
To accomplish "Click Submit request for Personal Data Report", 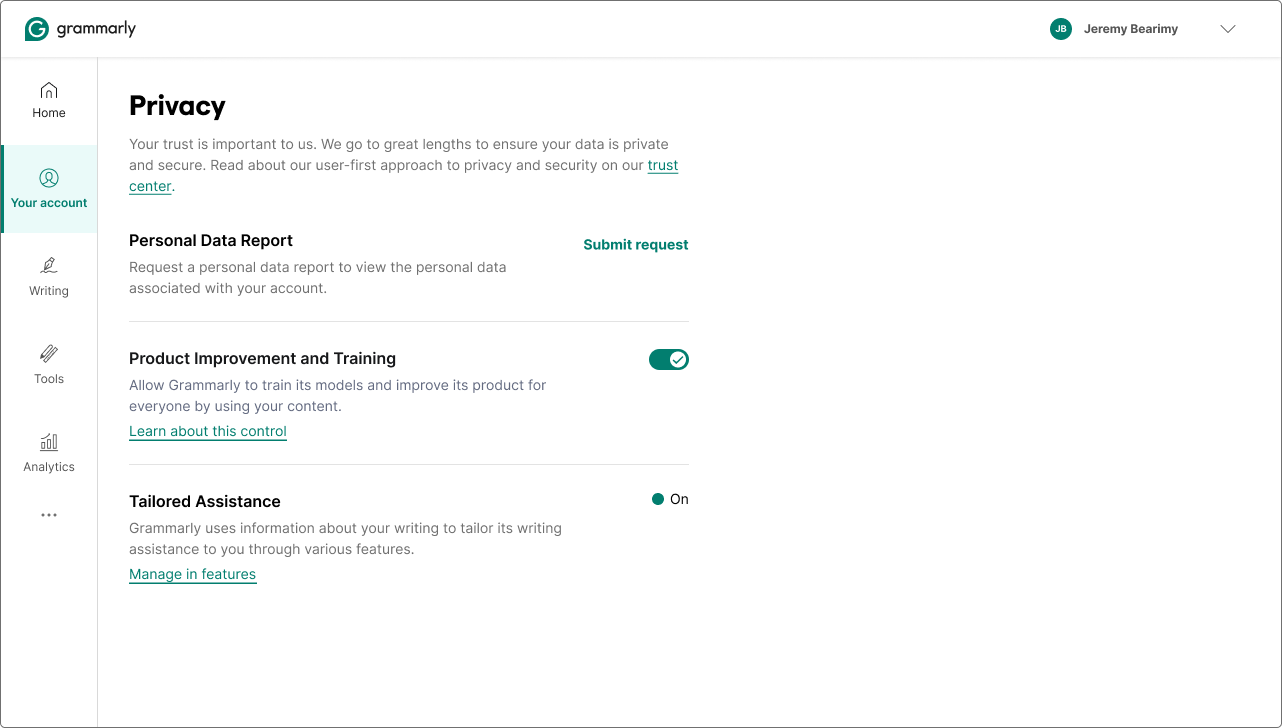I will pos(636,244).
